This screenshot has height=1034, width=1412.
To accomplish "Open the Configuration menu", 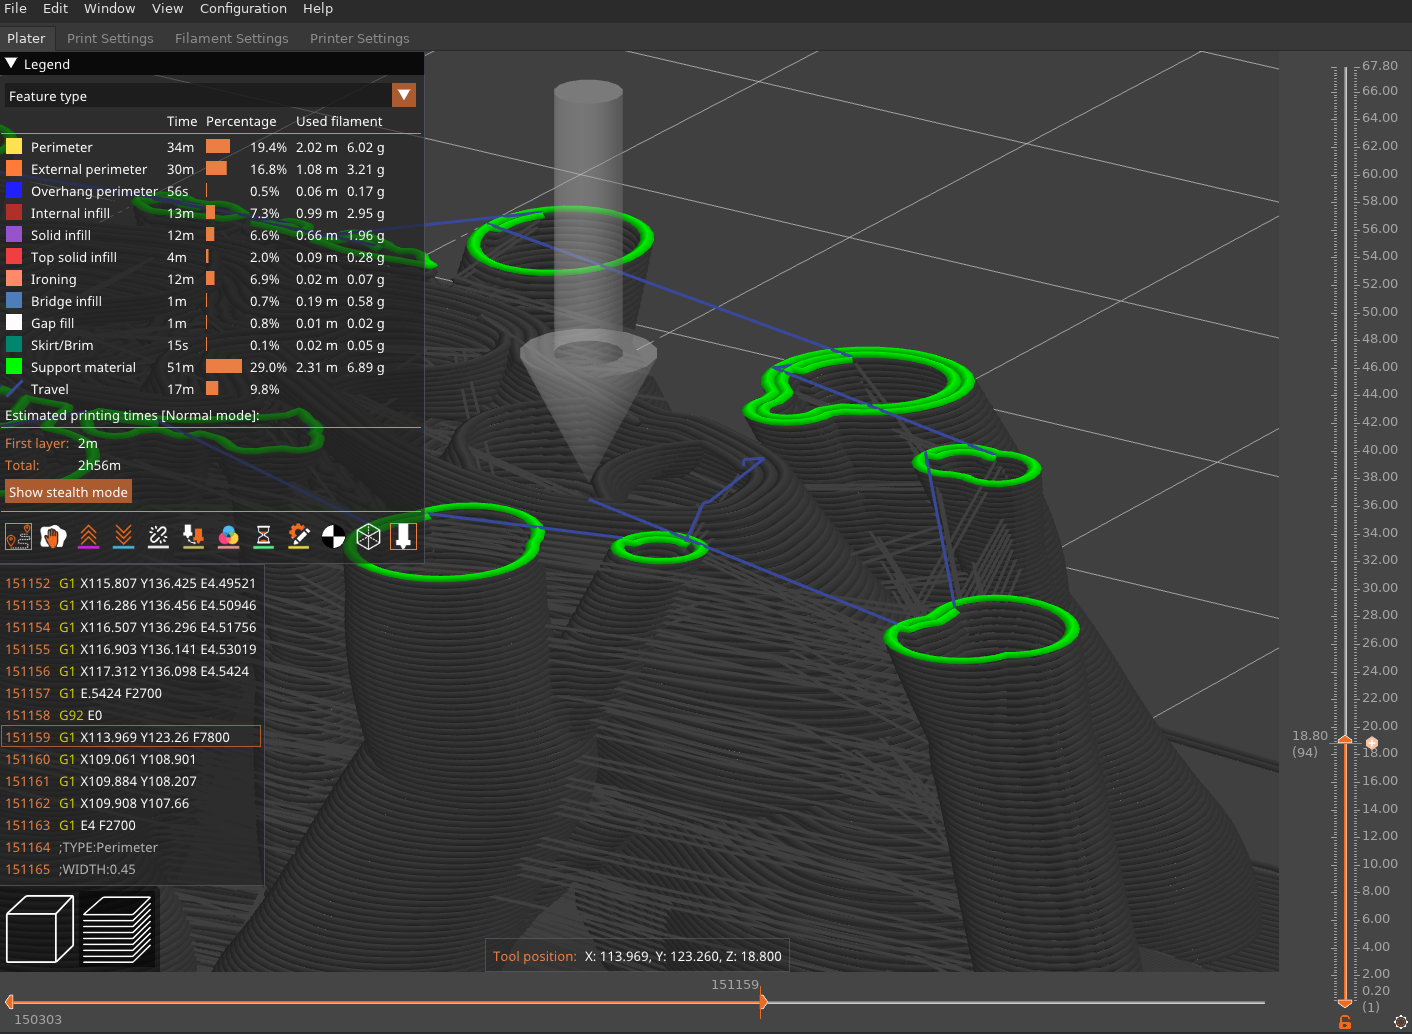I will [x=243, y=9].
